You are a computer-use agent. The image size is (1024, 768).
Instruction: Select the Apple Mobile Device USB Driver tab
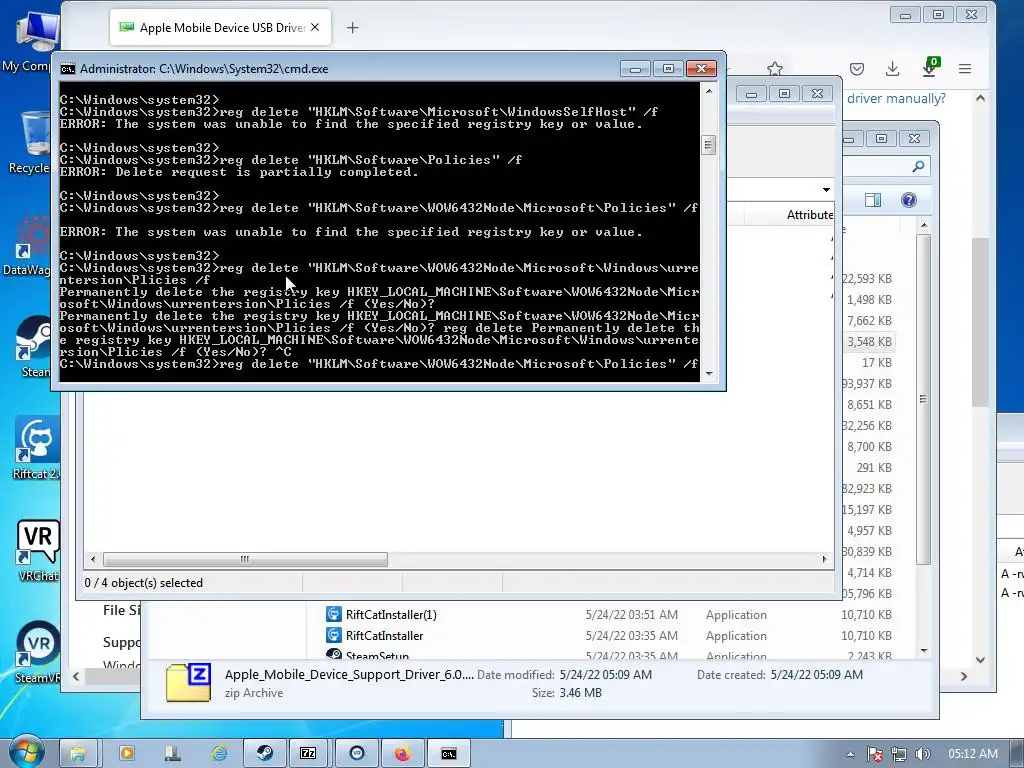221,27
